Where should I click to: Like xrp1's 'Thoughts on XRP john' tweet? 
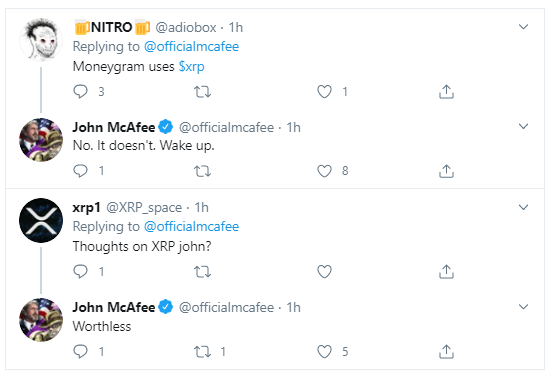pyautogui.click(x=324, y=272)
